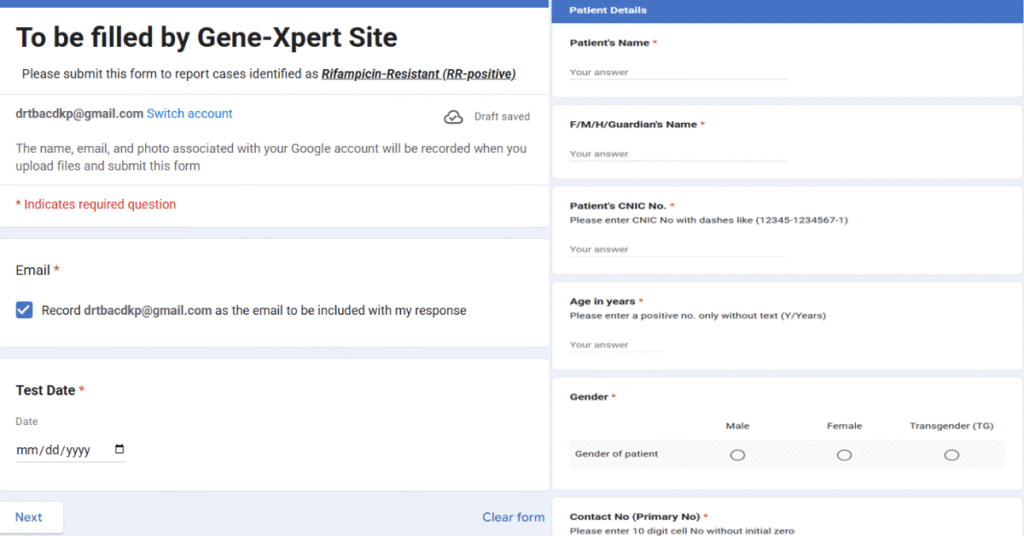Click the day part of Test Date
The height and width of the screenshot is (536, 1024).
pos(50,450)
